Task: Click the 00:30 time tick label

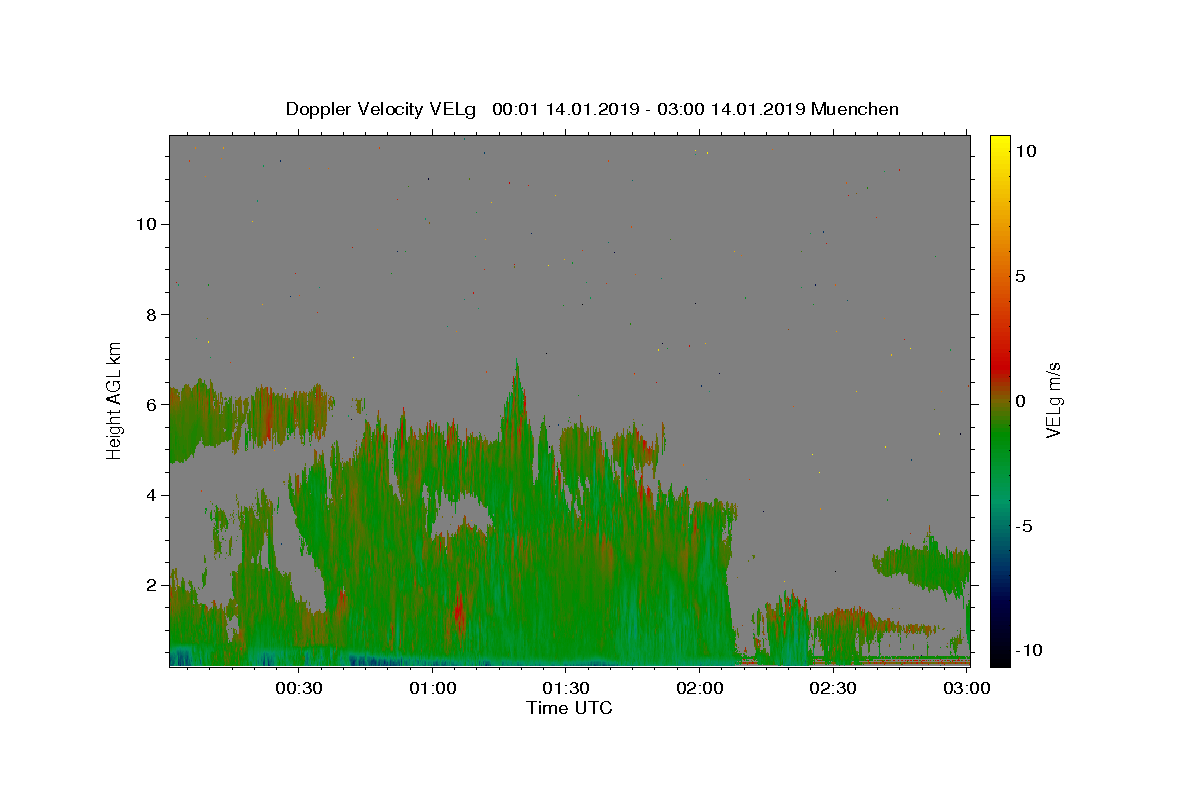Action: click(x=299, y=688)
